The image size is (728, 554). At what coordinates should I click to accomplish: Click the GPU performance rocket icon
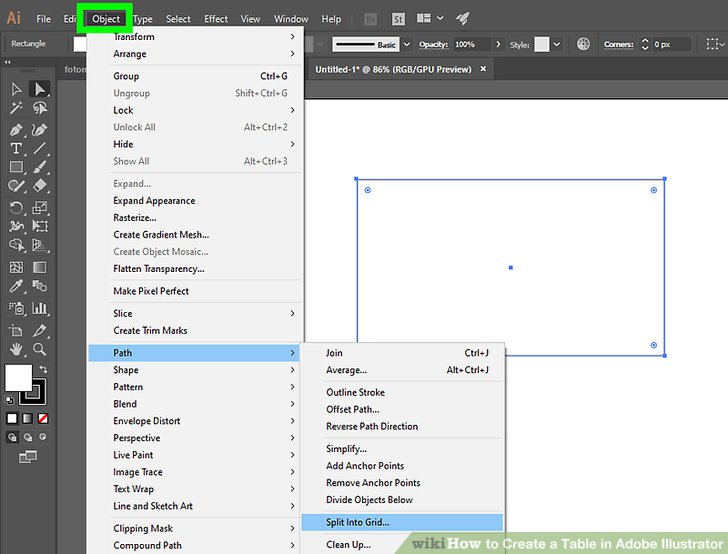[x=462, y=18]
